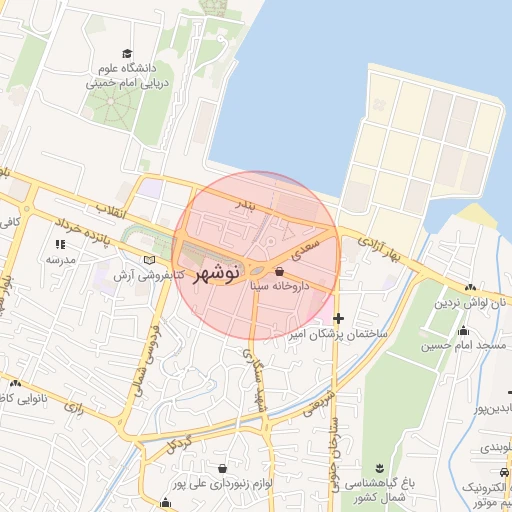This screenshot has height=512, width=512.
Task: Click the فردوسی شمالی street label
Action: coord(148,360)
